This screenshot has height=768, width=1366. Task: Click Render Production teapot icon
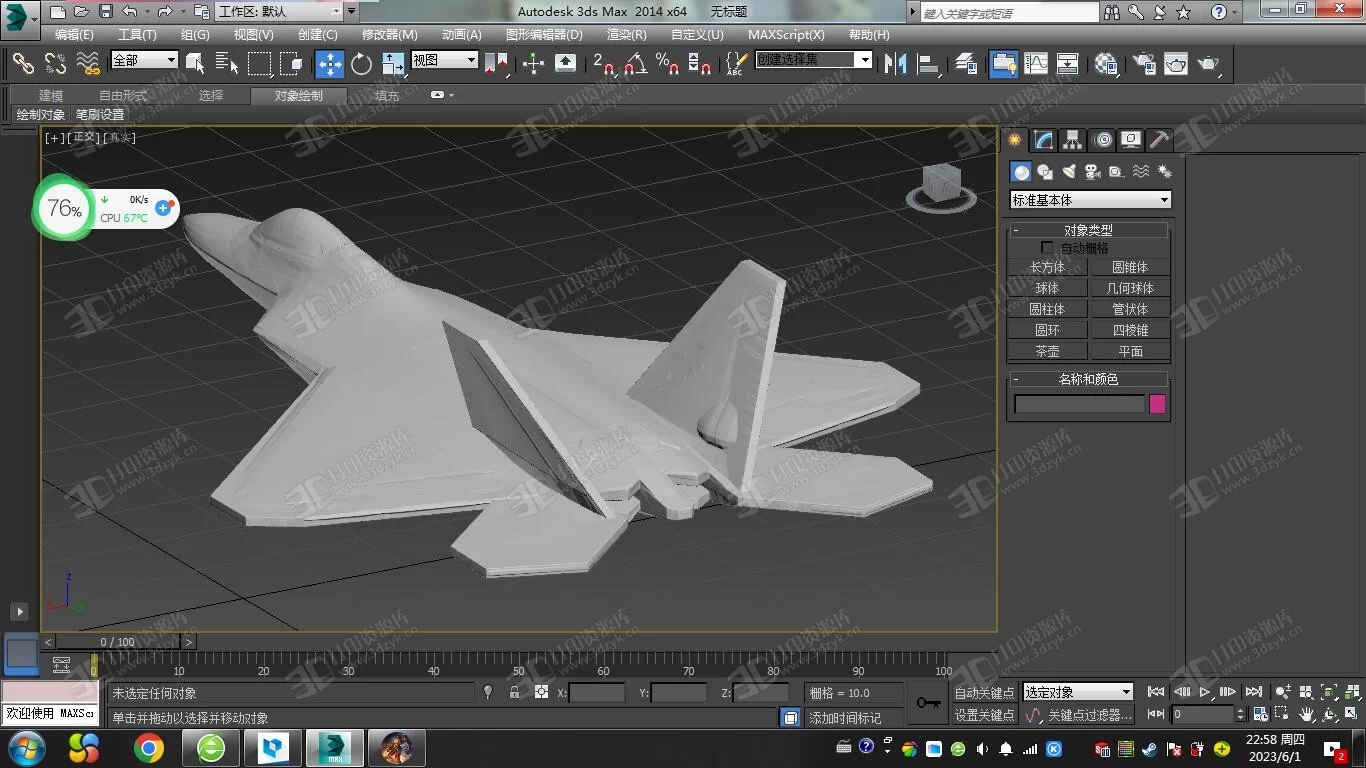pyautogui.click(x=1209, y=63)
